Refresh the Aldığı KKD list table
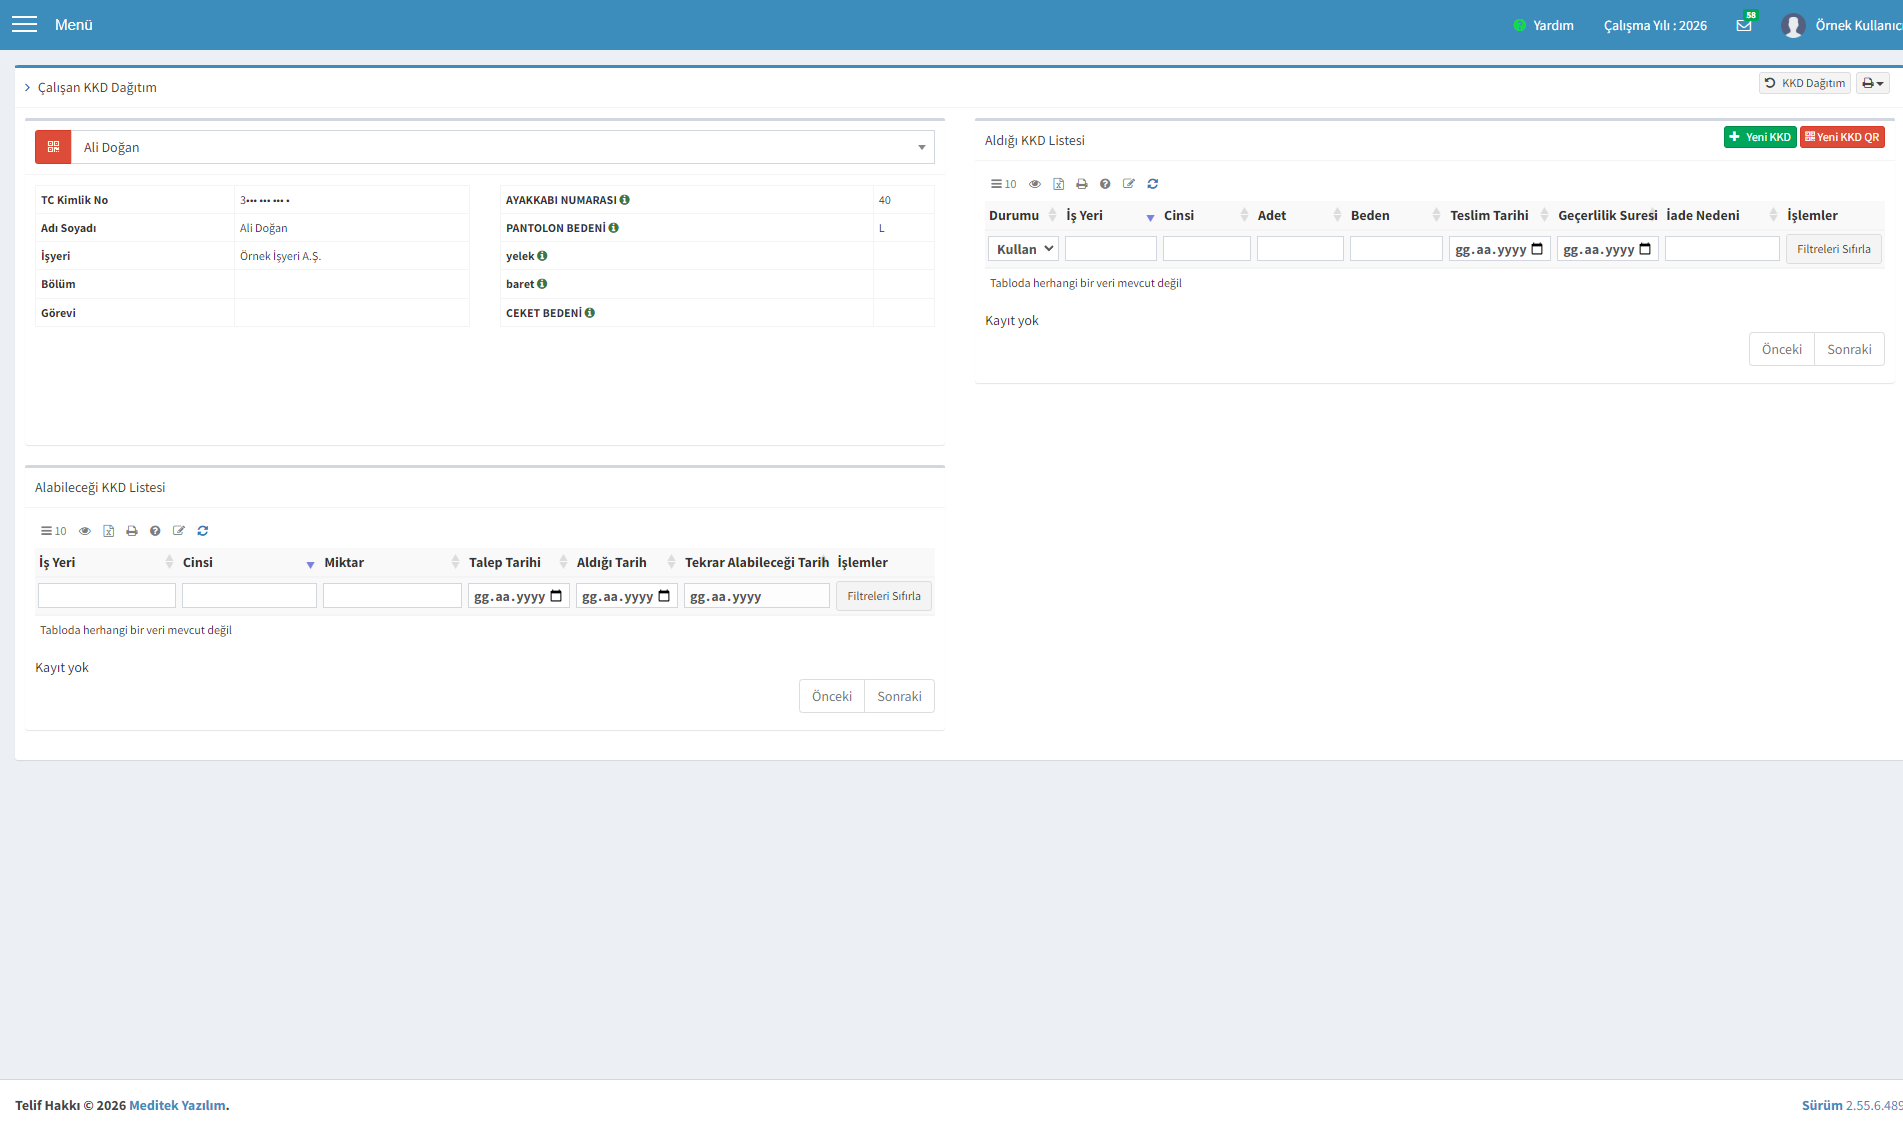The height and width of the screenshot is (1130, 1903). pos(1152,184)
